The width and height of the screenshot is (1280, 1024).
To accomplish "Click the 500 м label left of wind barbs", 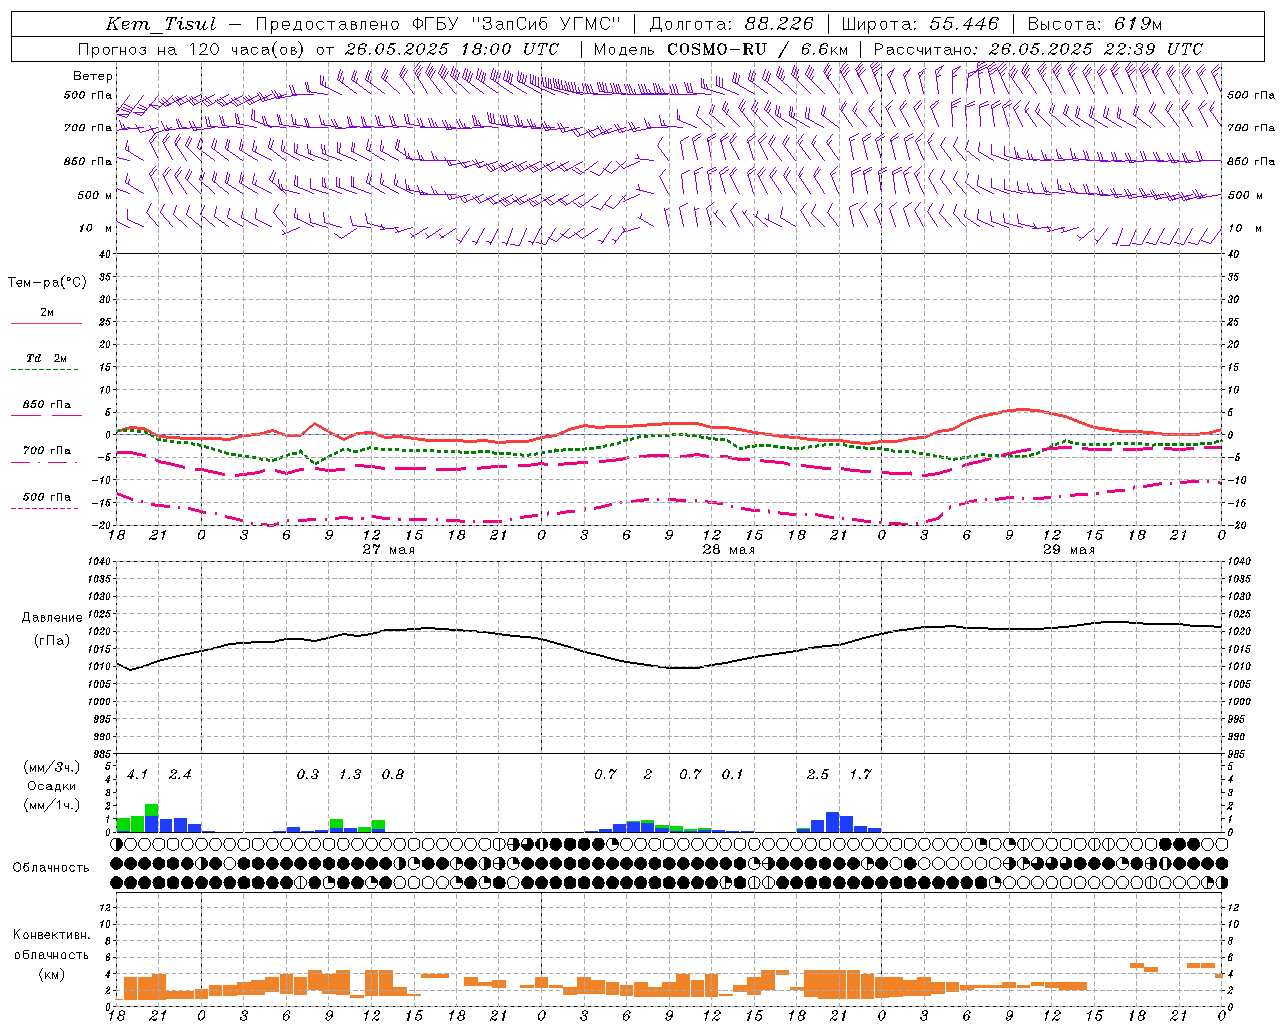I will click(x=95, y=195).
